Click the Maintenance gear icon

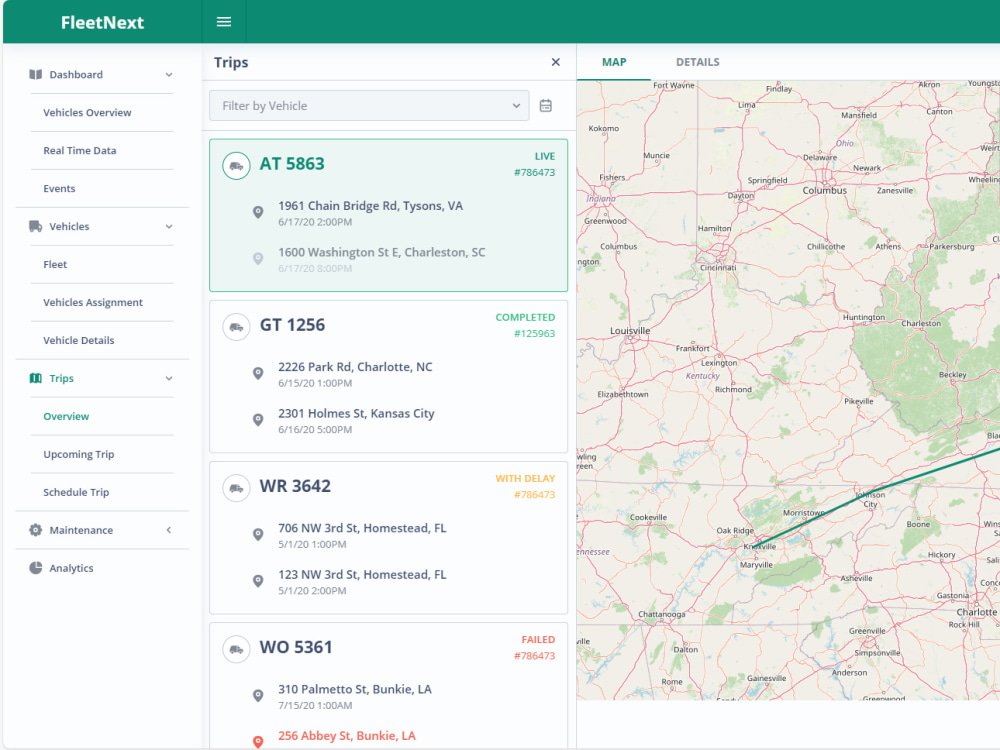coord(36,530)
